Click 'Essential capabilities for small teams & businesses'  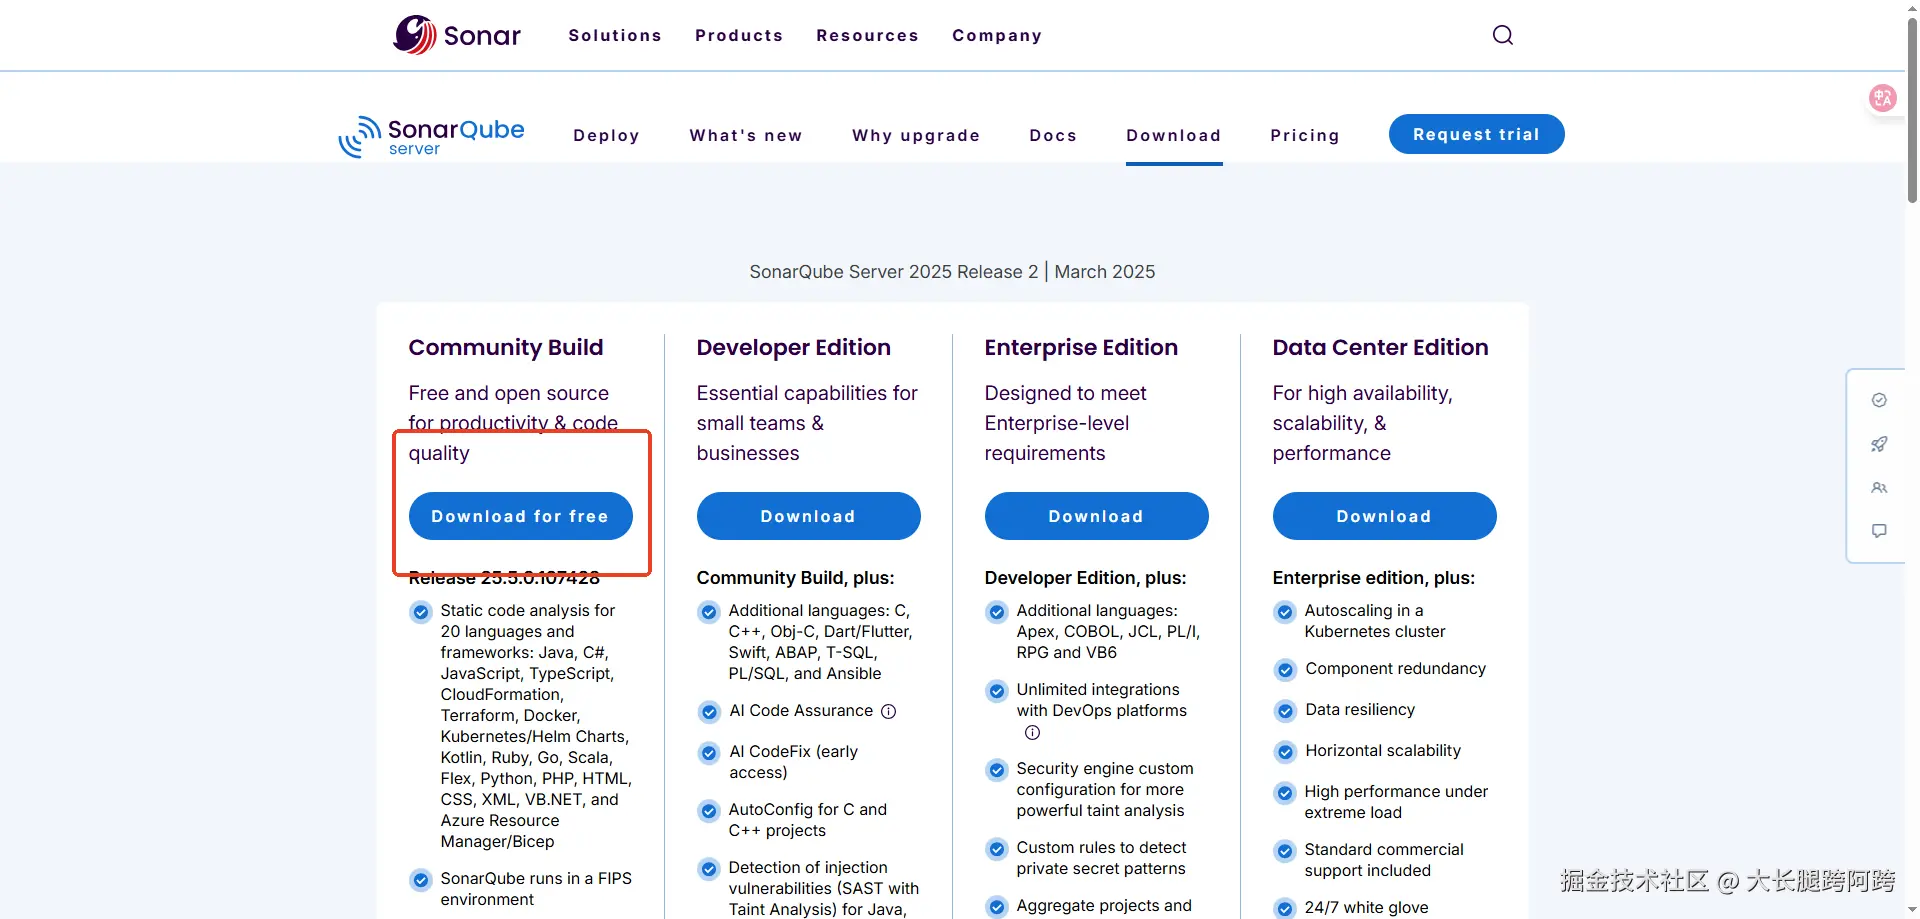(x=807, y=423)
